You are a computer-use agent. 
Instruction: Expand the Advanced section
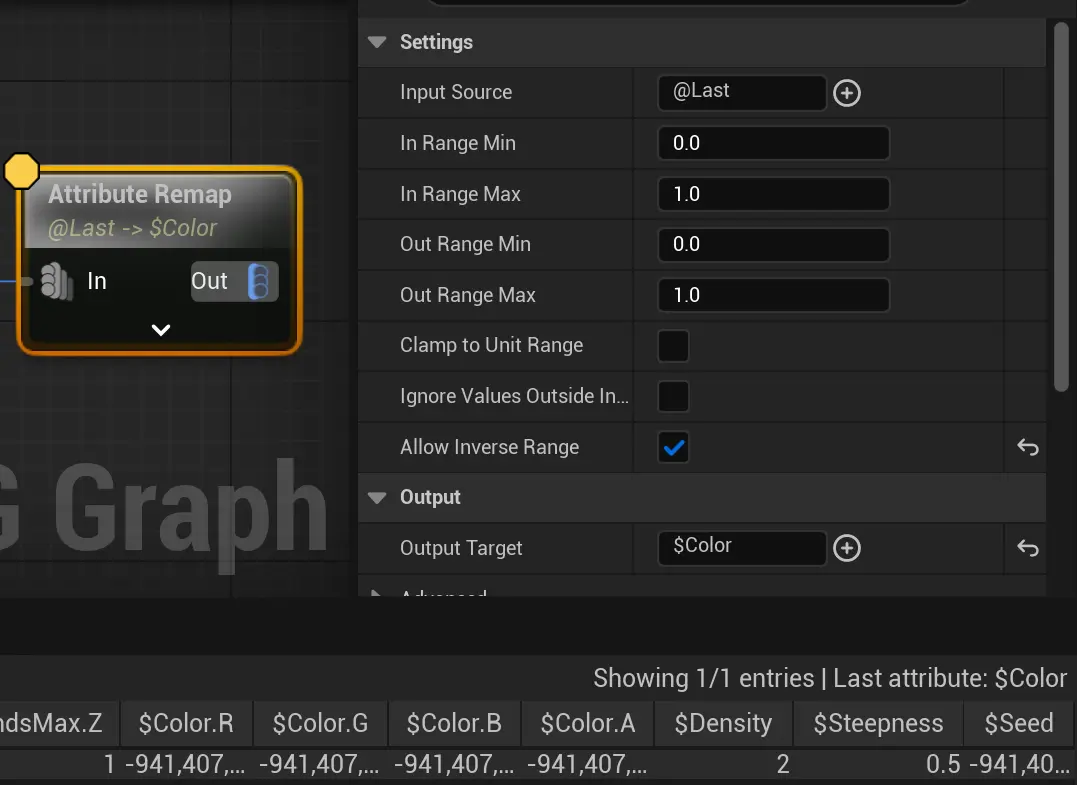[x=377, y=593]
